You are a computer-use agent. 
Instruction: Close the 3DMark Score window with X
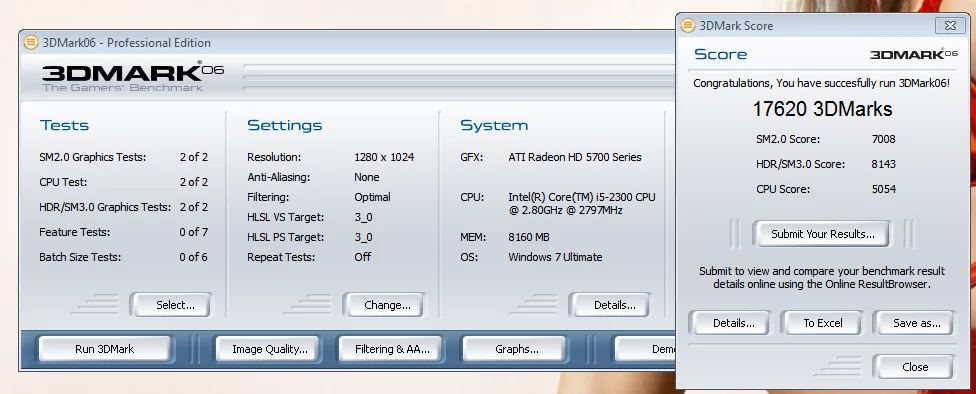(950, 26)
